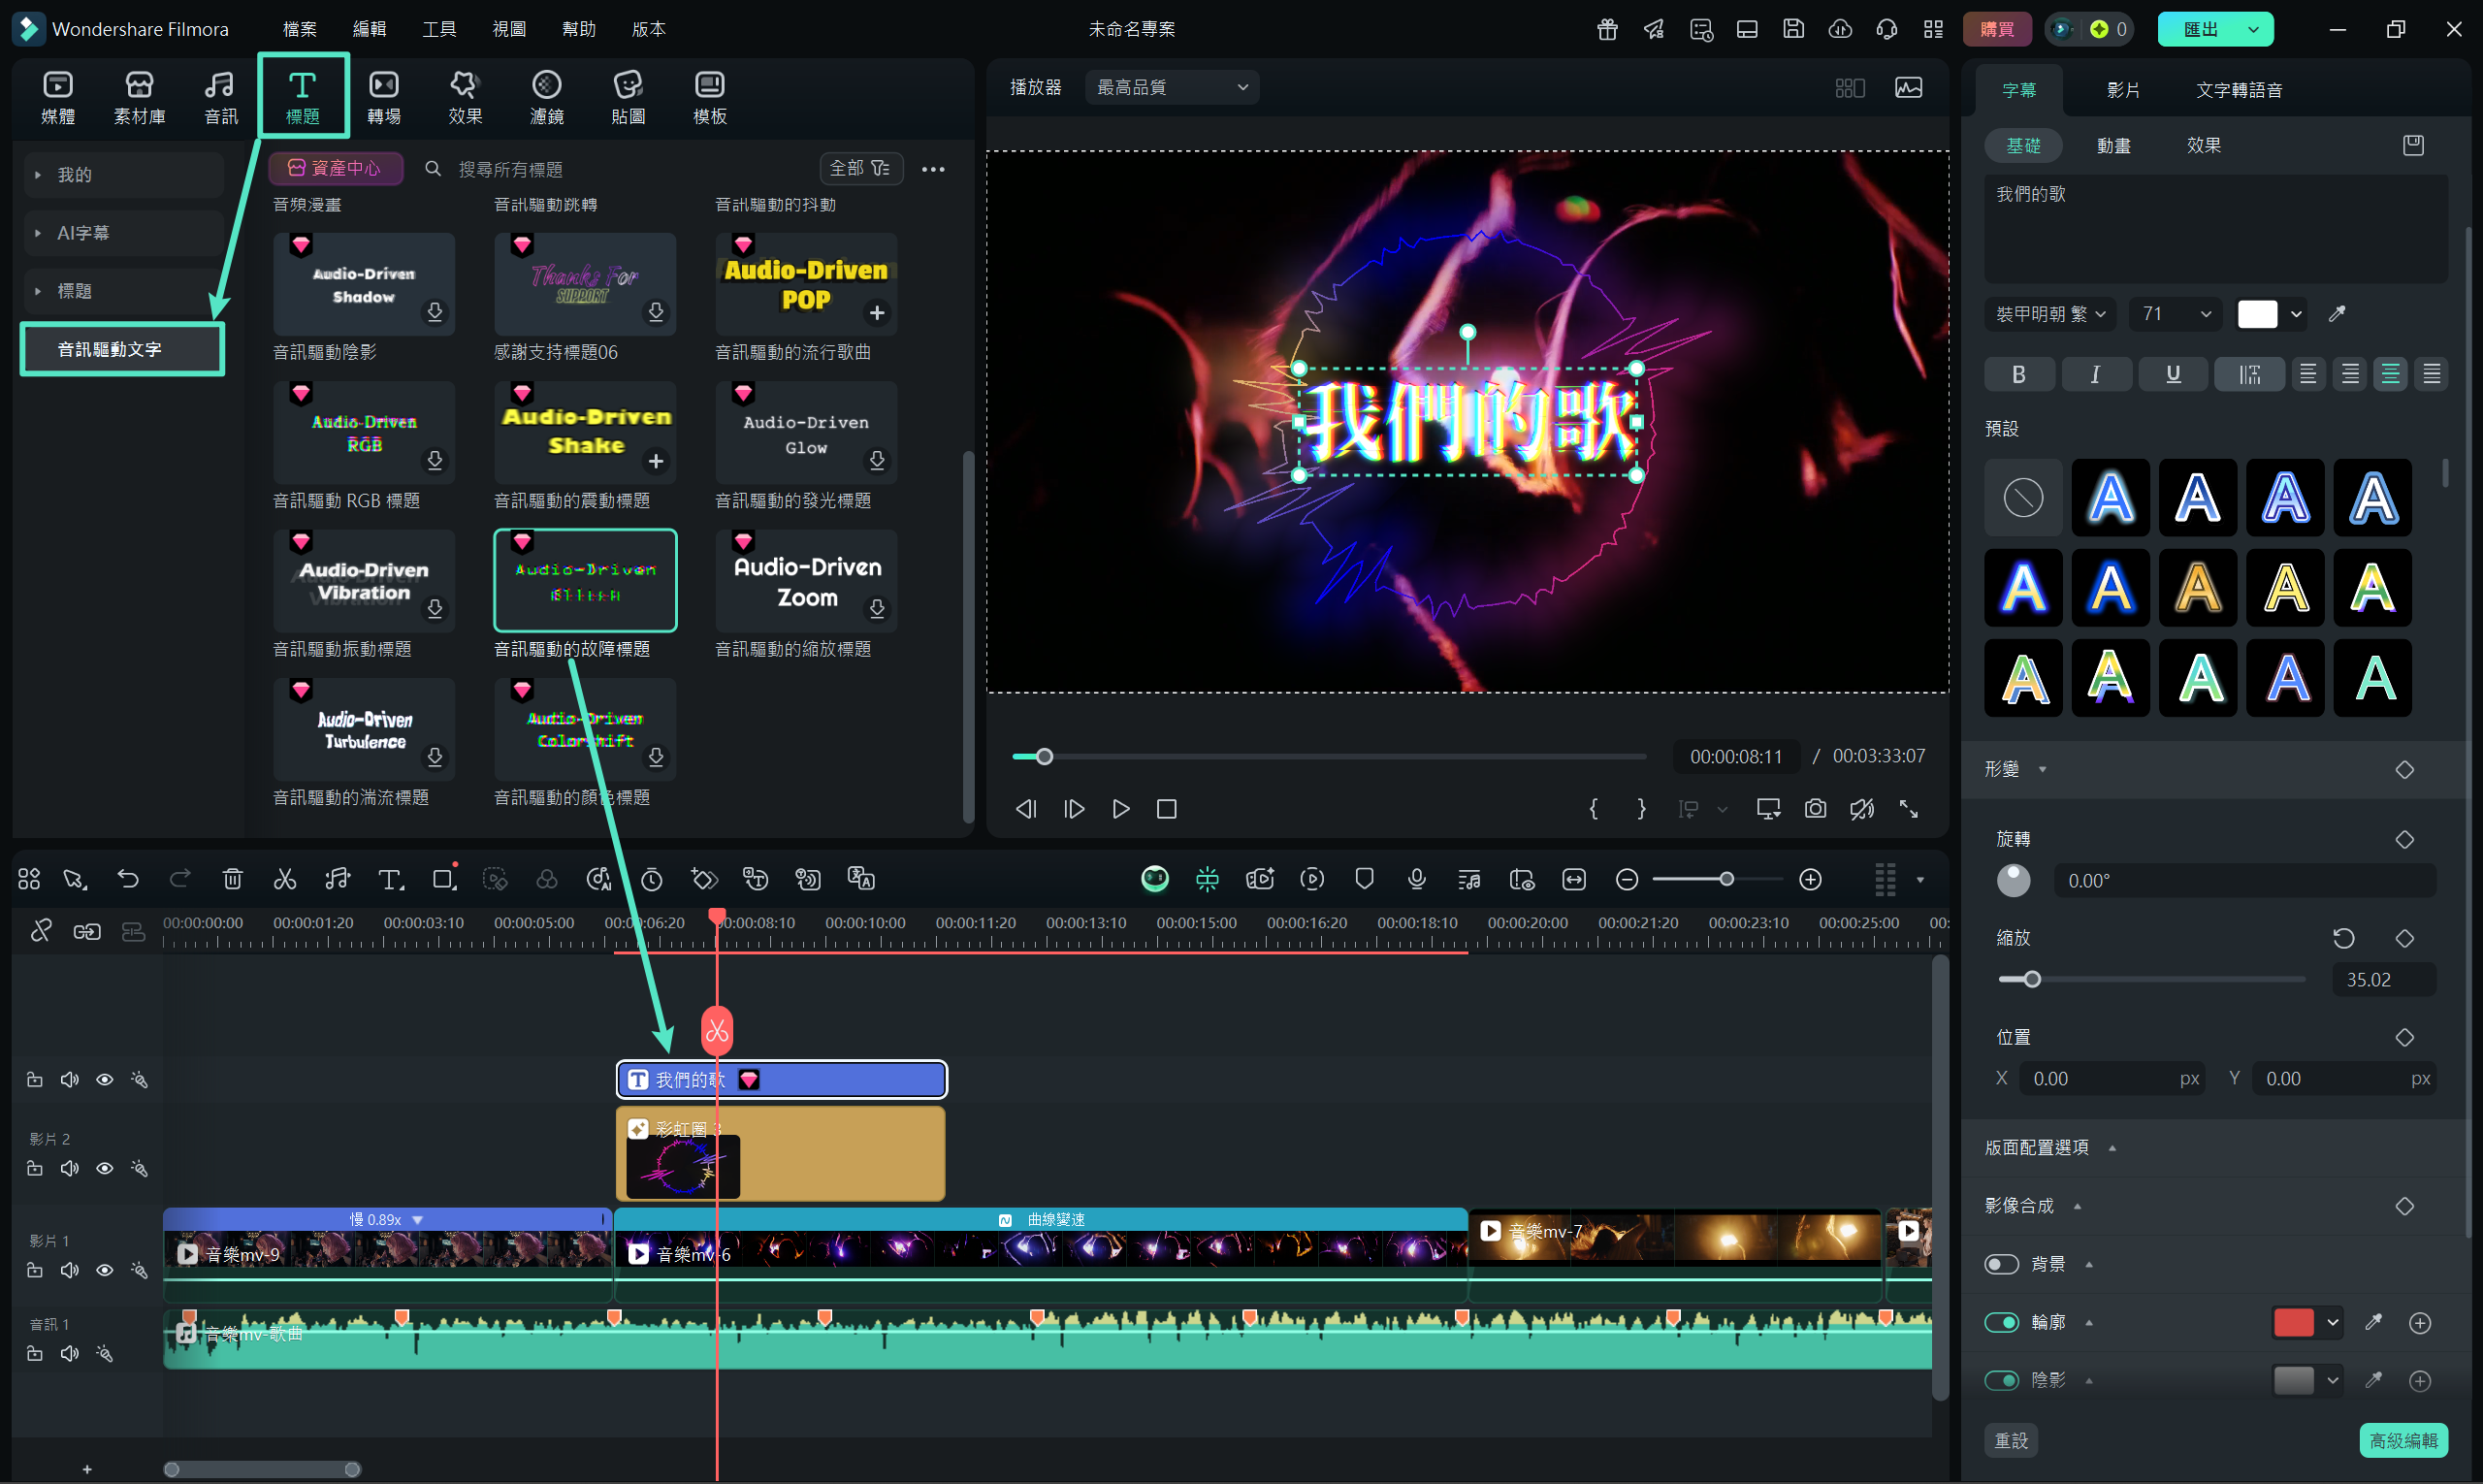Switch to the 文字轉語音 tab
The height and width of the screenshot is (1484, 2483).
click(x=2239, y=90)
